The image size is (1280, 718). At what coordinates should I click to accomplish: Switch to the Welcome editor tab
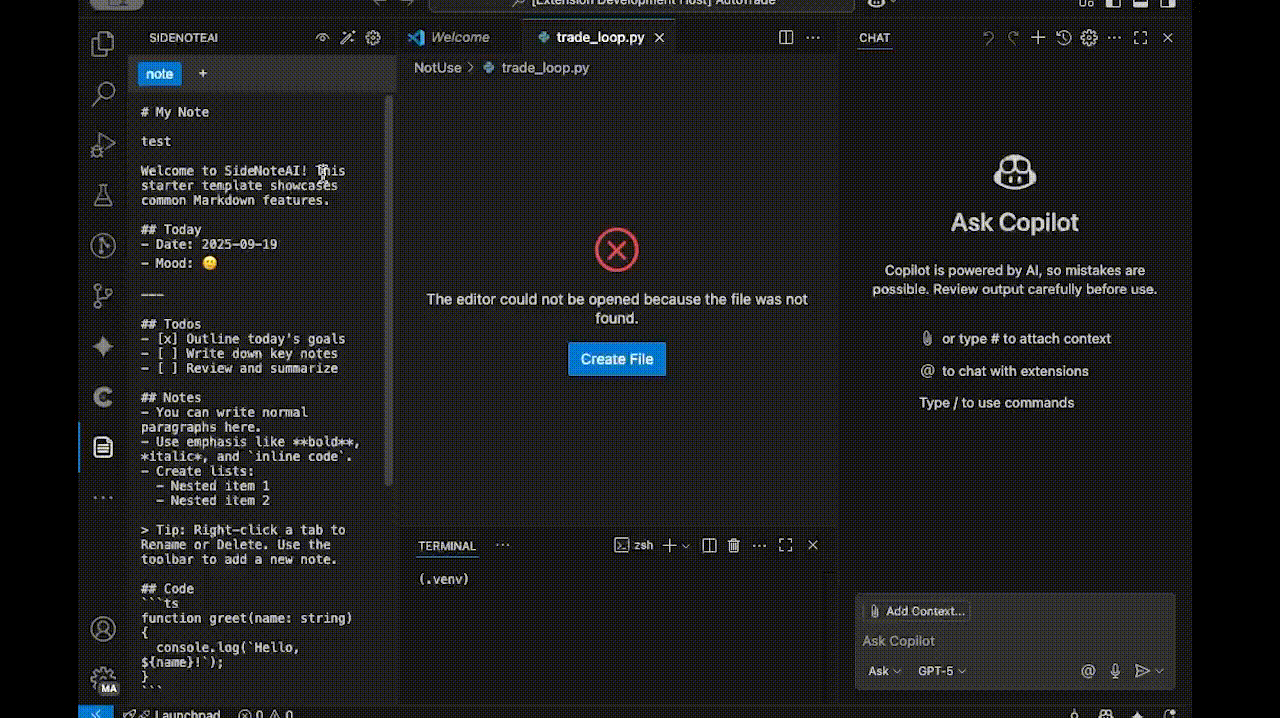(x=450, y=37)
